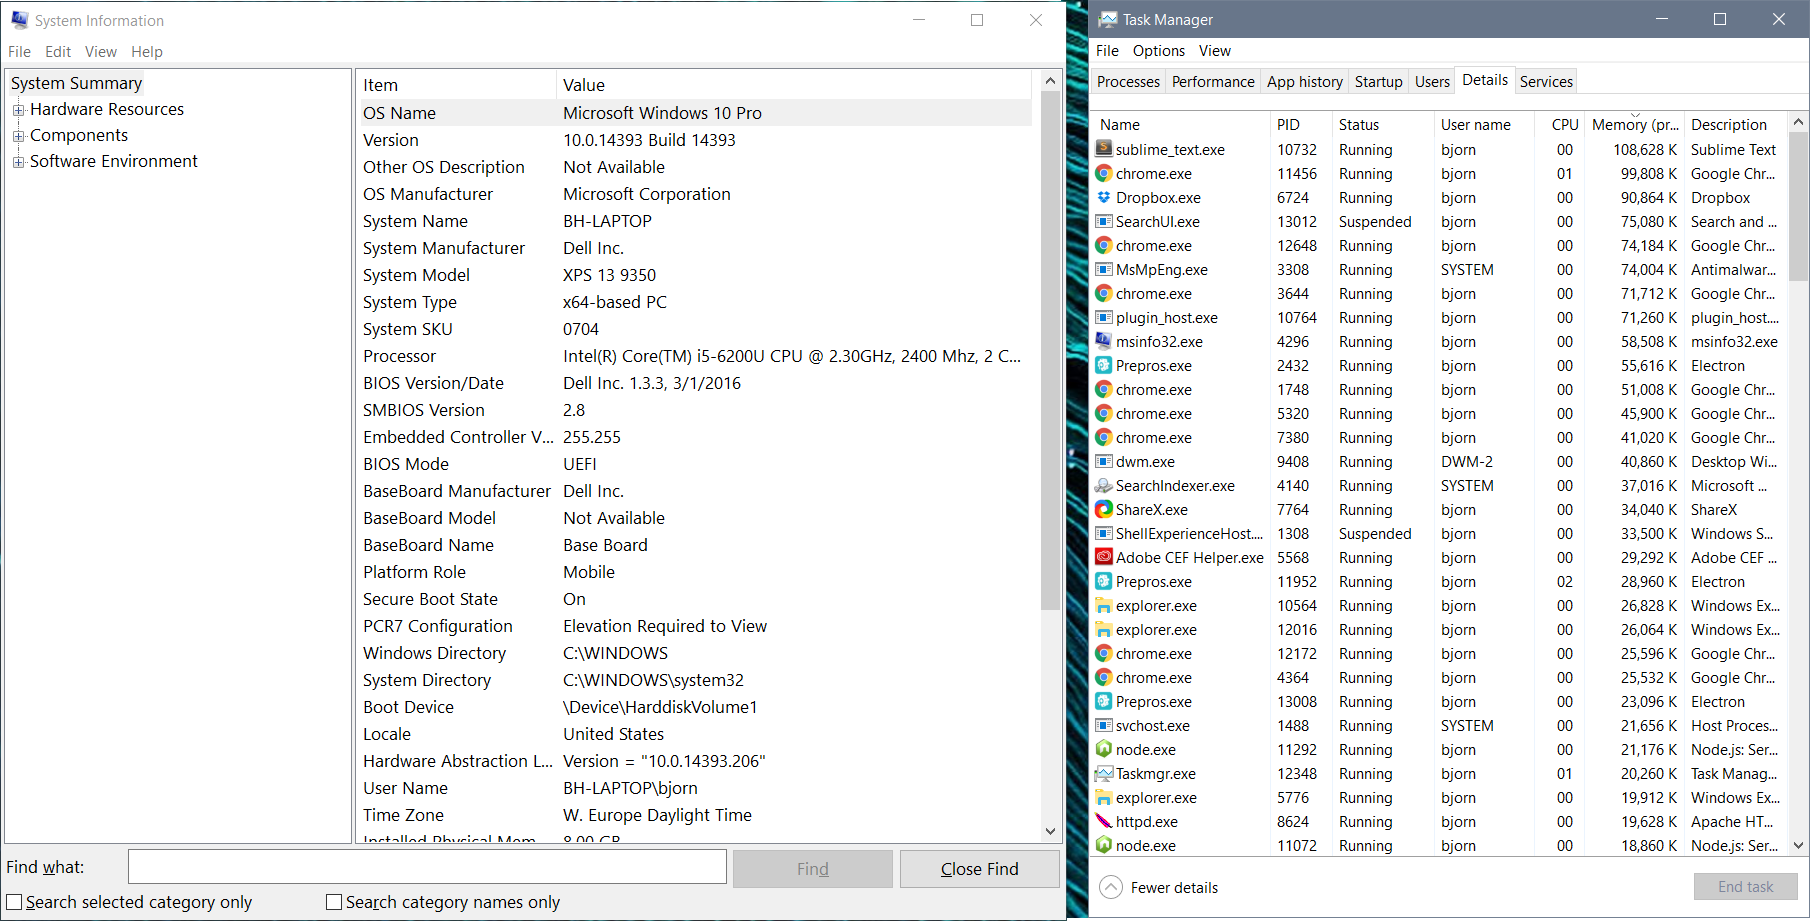This screenshot has height=921, width=1810.
Task: Click the msinfo32.exe process icon
Action: pos(1103,341)
